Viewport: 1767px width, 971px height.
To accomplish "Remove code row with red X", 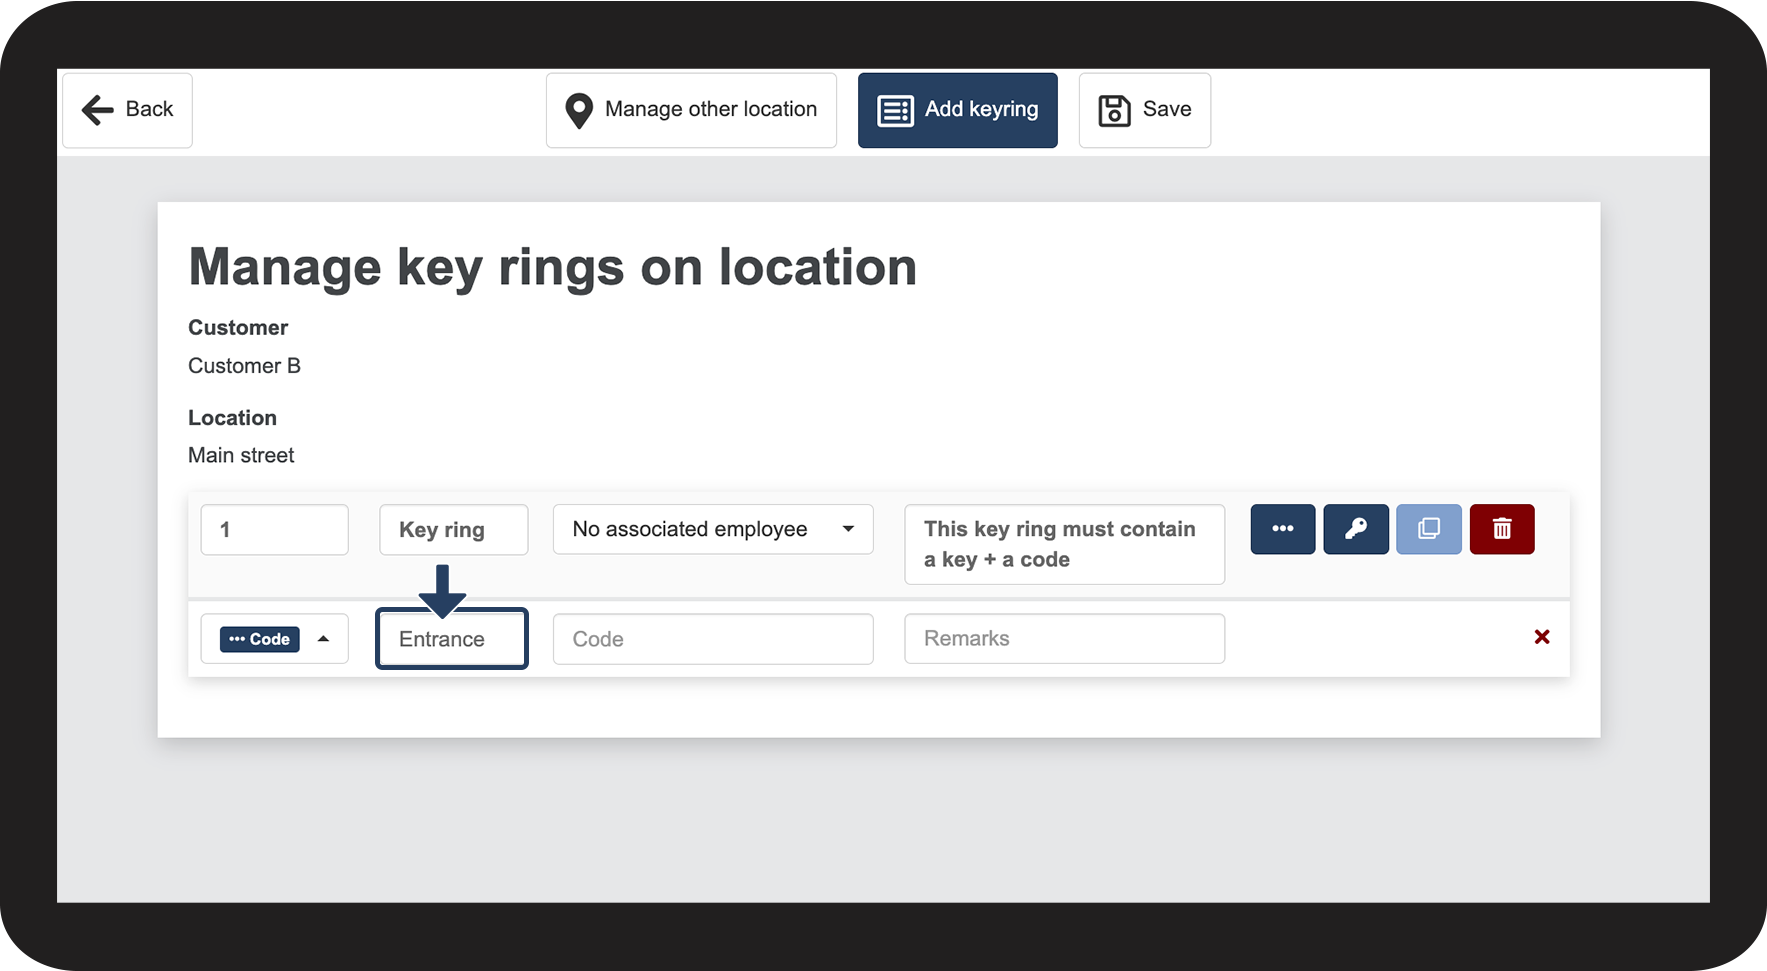I will (1541, 637).
